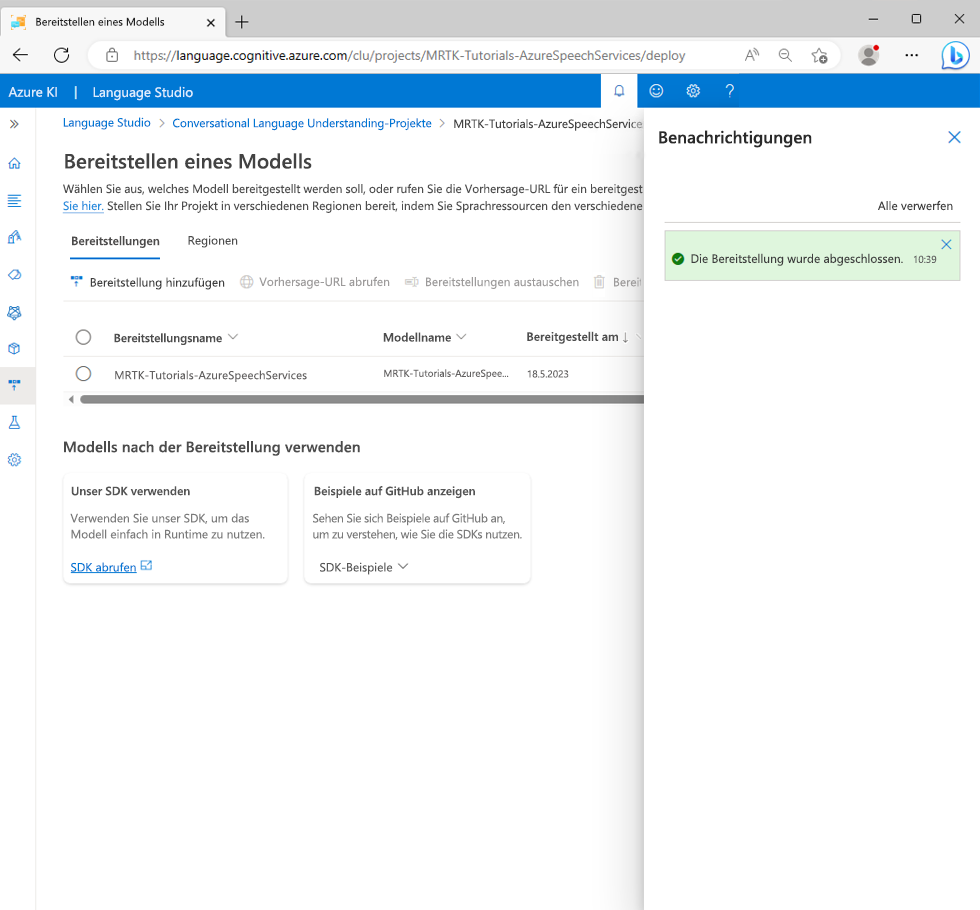View site information lock icon

(112, 55)
